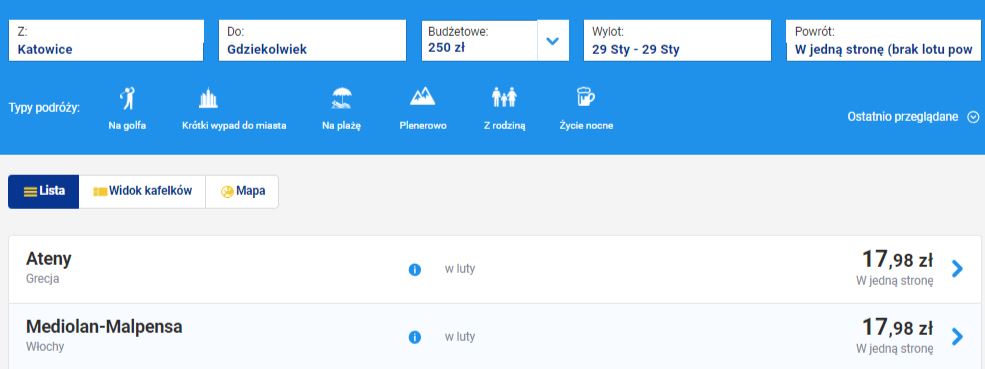Pick the beach umbrella trip icon
Viewport: 985px width, 369px height.
[x=341, y=98]
